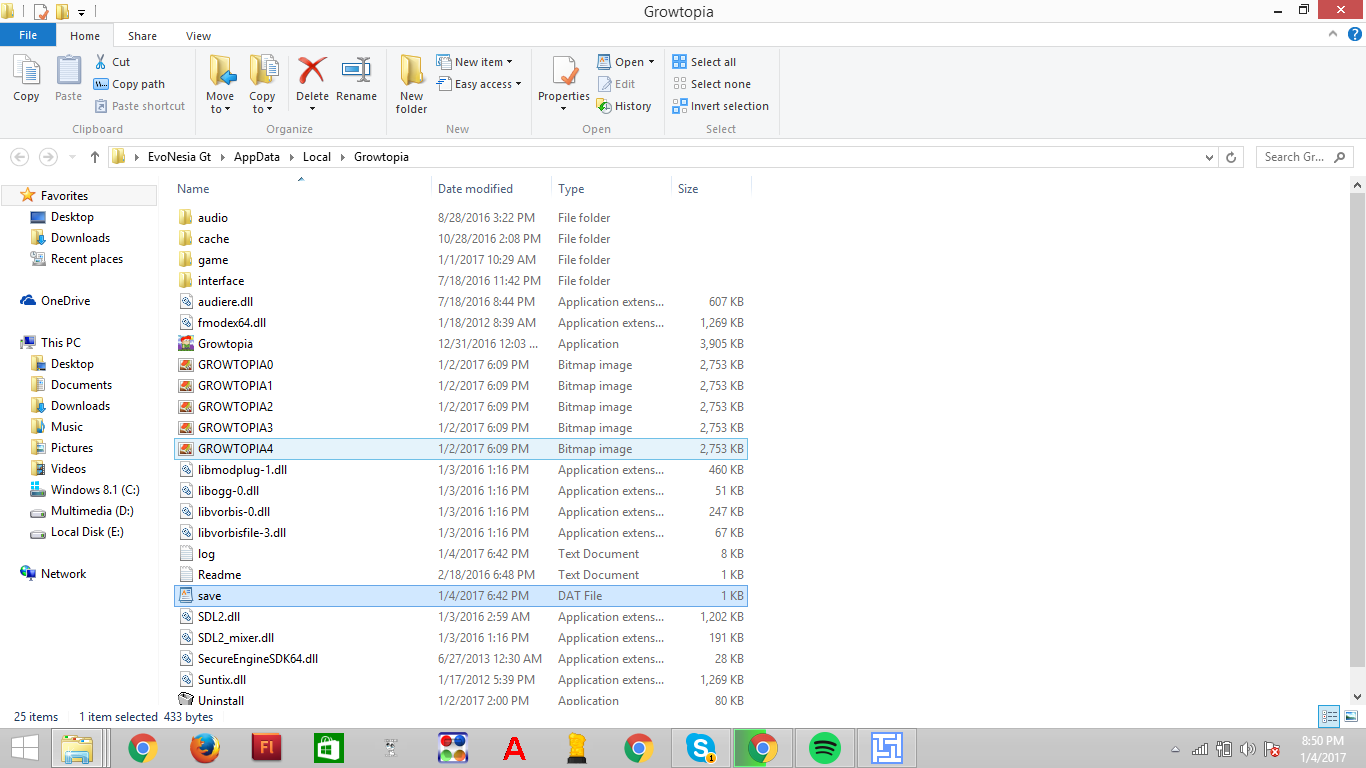Click Local in the address breadcrumb
The image size is (1366, 768).
coord(317,157)
